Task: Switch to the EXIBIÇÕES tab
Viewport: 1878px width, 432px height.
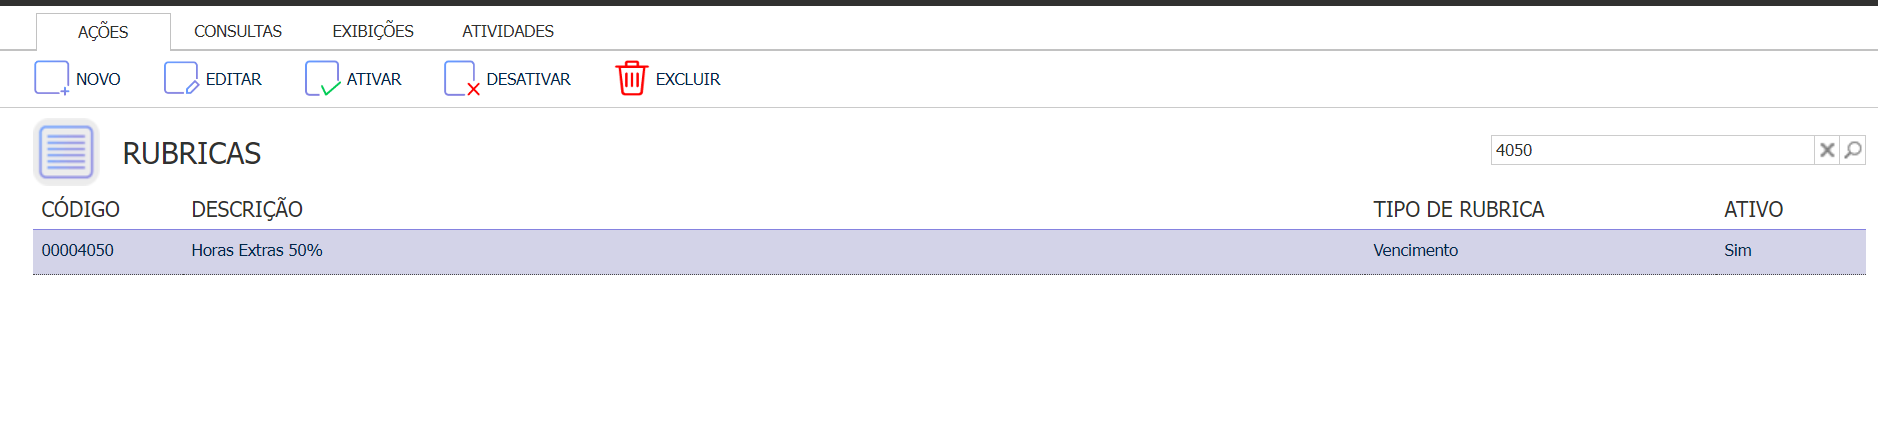Action: pos(373,31)
